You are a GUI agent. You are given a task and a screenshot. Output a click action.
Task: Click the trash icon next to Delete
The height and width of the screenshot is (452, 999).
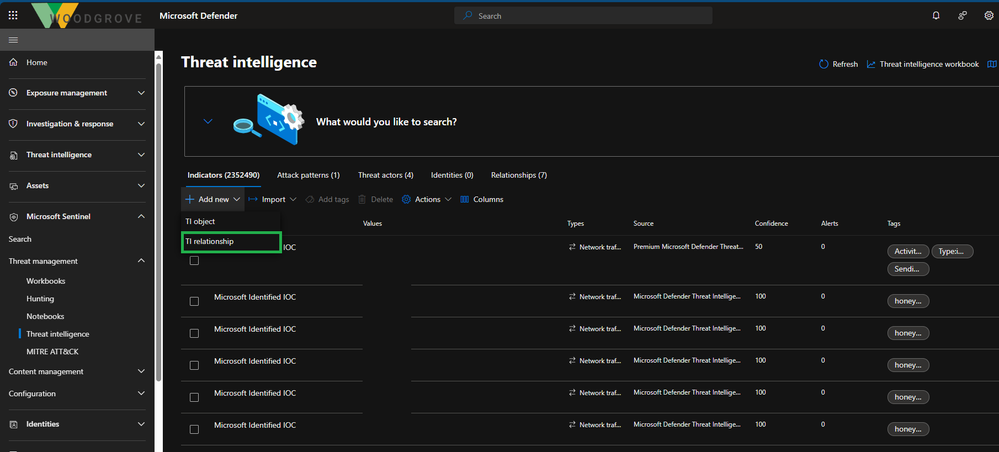pyautogui.click(x=362, y=200)
